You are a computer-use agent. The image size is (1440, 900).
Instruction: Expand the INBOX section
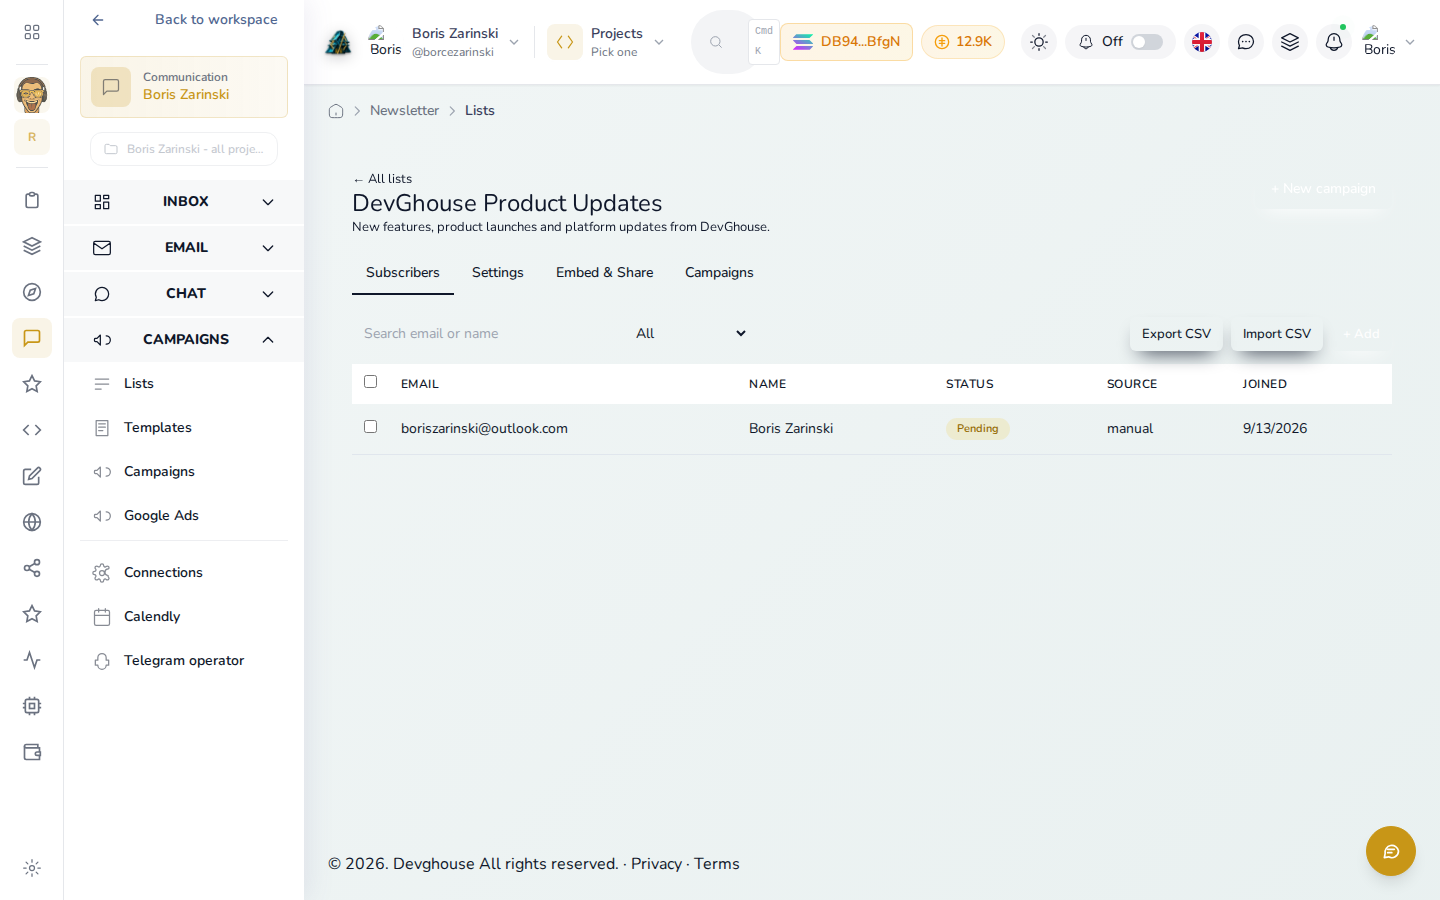[184, 202]
